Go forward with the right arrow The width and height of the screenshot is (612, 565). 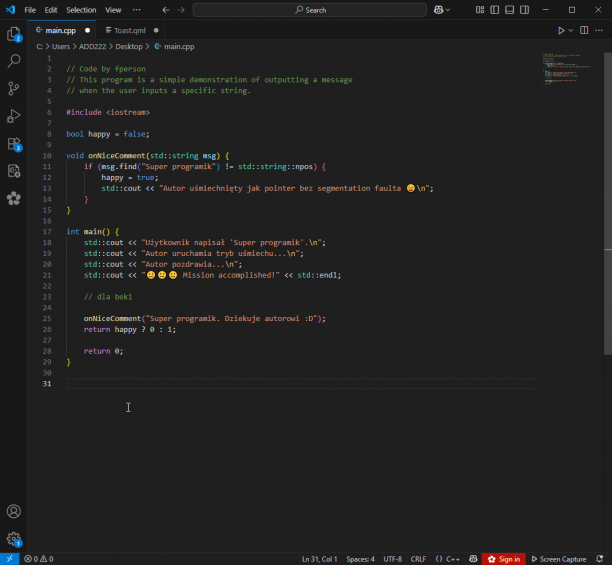[181, 10]
